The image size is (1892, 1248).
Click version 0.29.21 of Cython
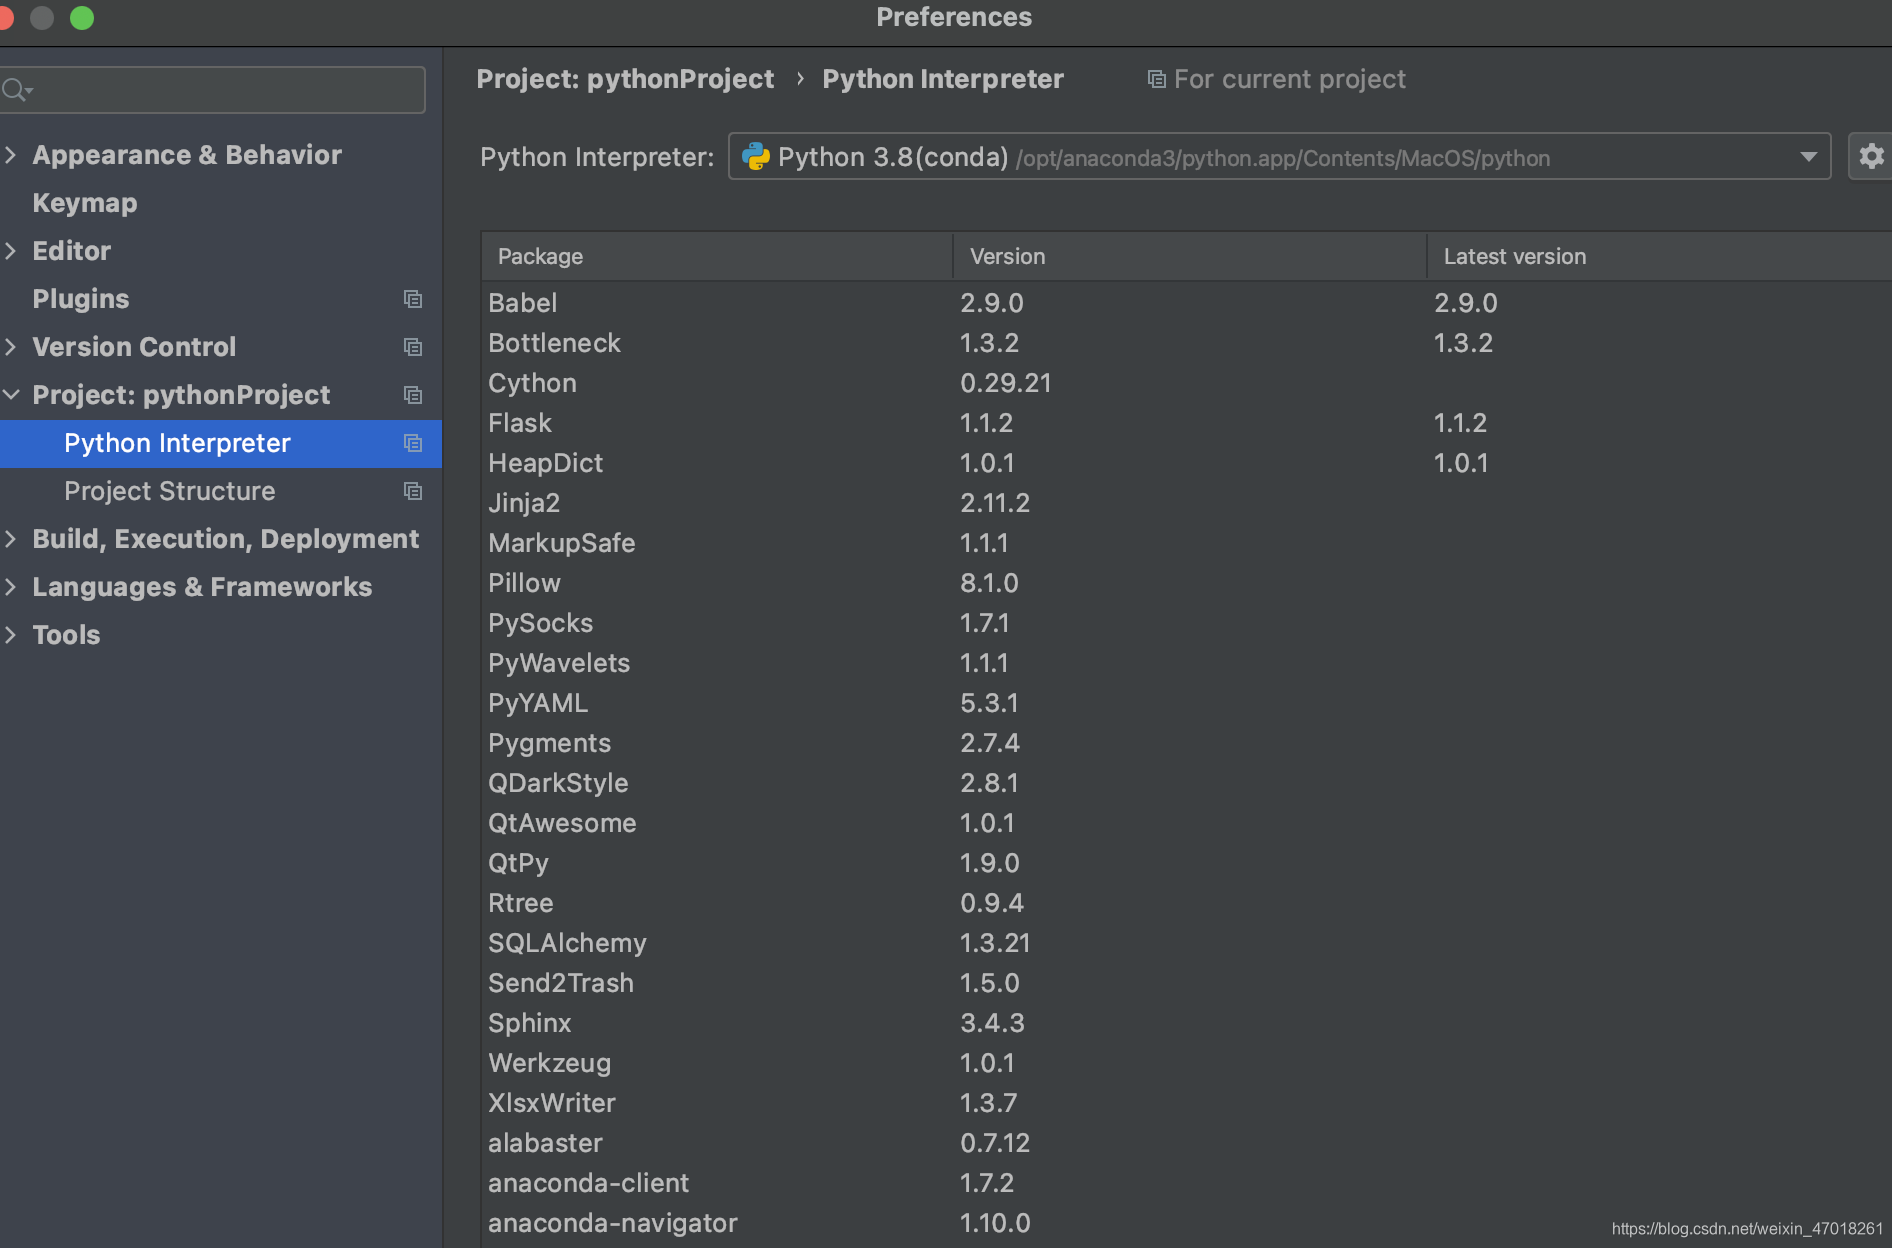tap(1006, 383)
